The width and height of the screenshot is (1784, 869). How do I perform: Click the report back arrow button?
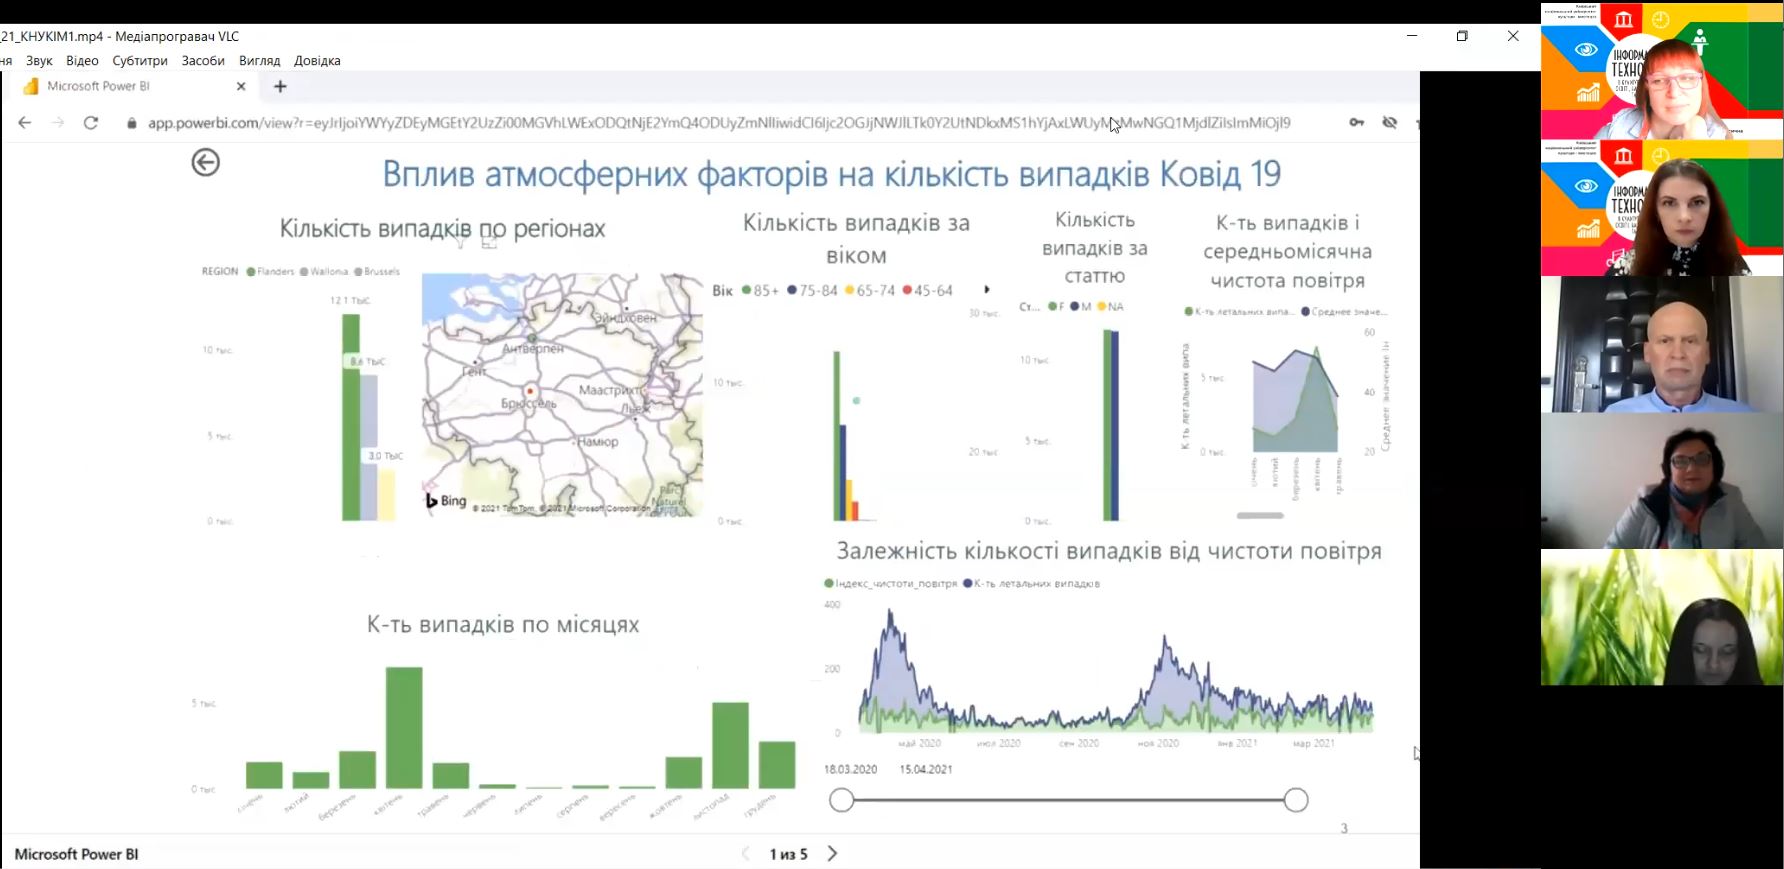tap(206, 163)
